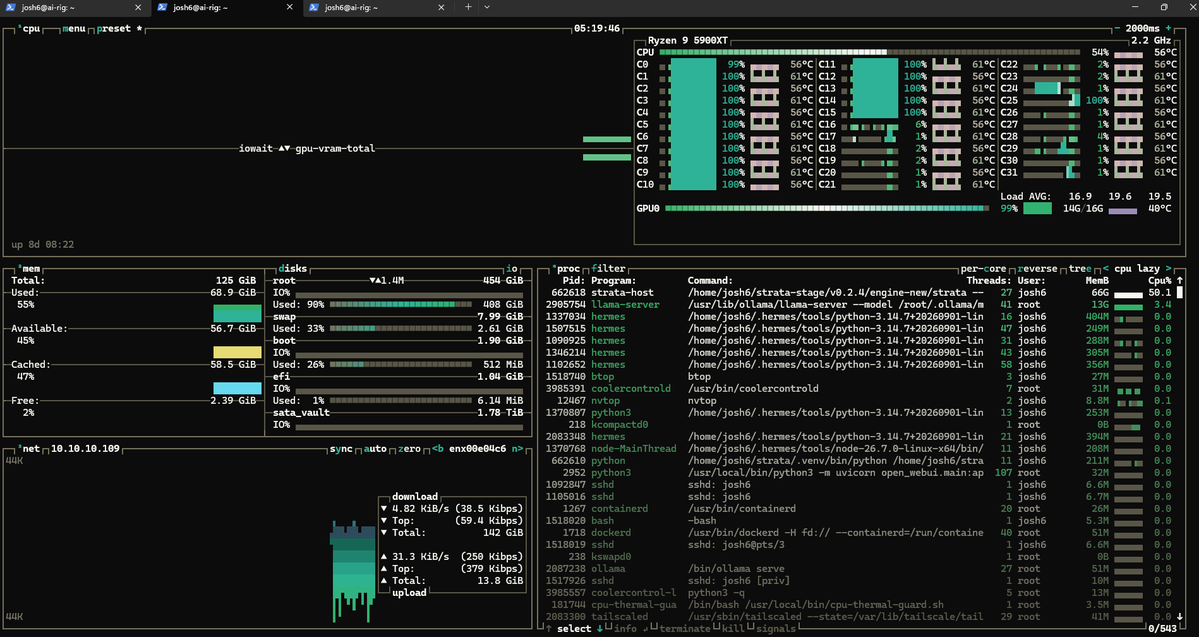Select the ollama serve process row
Screen dimensions: 1199x637
tap(859, 568)
